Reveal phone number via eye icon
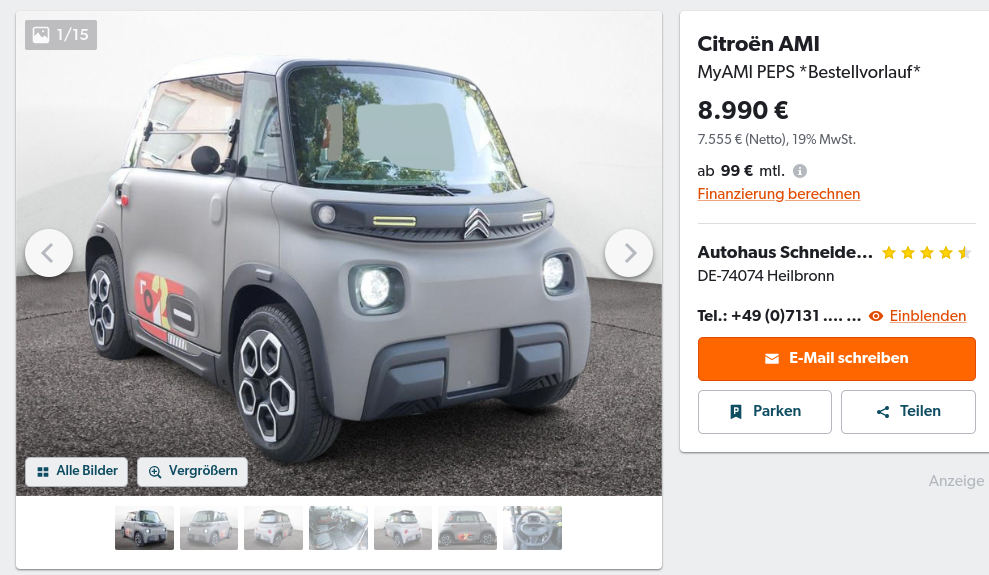The width and height of the screenshot is (989, 575). tap(875, 316)
